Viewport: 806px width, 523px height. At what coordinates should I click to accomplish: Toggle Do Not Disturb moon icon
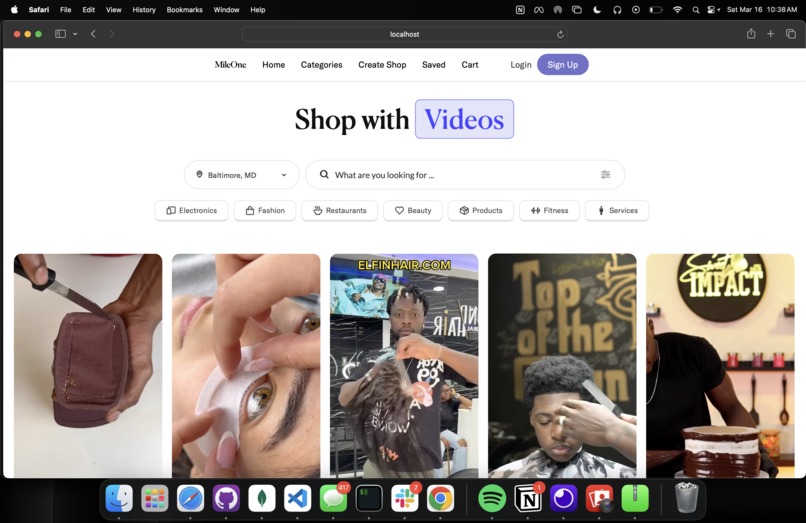coord(597,10)
